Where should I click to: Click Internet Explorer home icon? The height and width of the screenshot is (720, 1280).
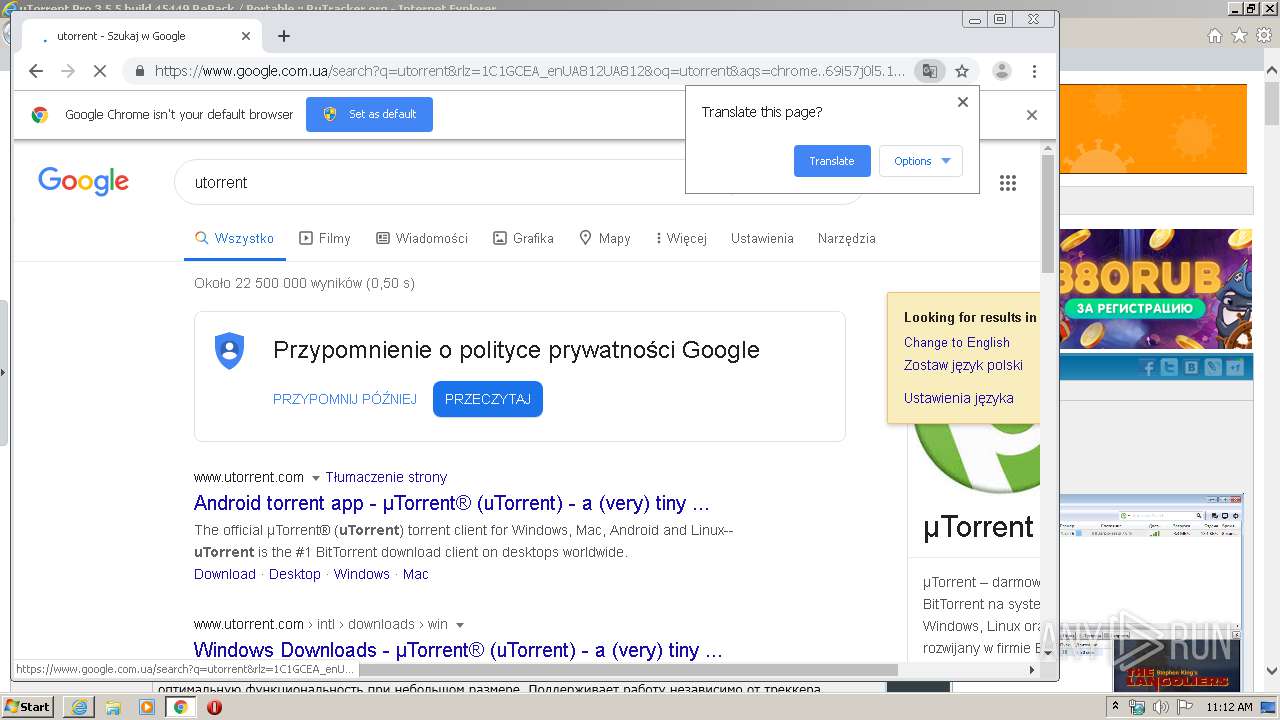click(1214, 36)
